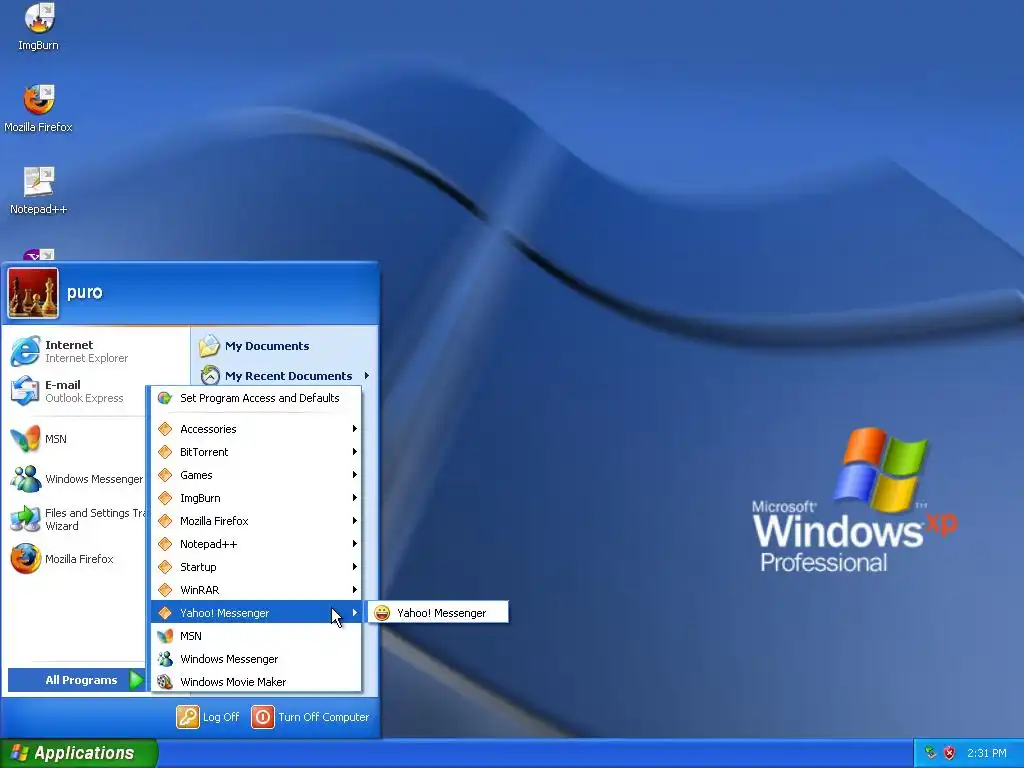Viewport: 1024px width, 768px height.
Task: Expand the Notepad++ submenu arrow
Action: (355, 544)
